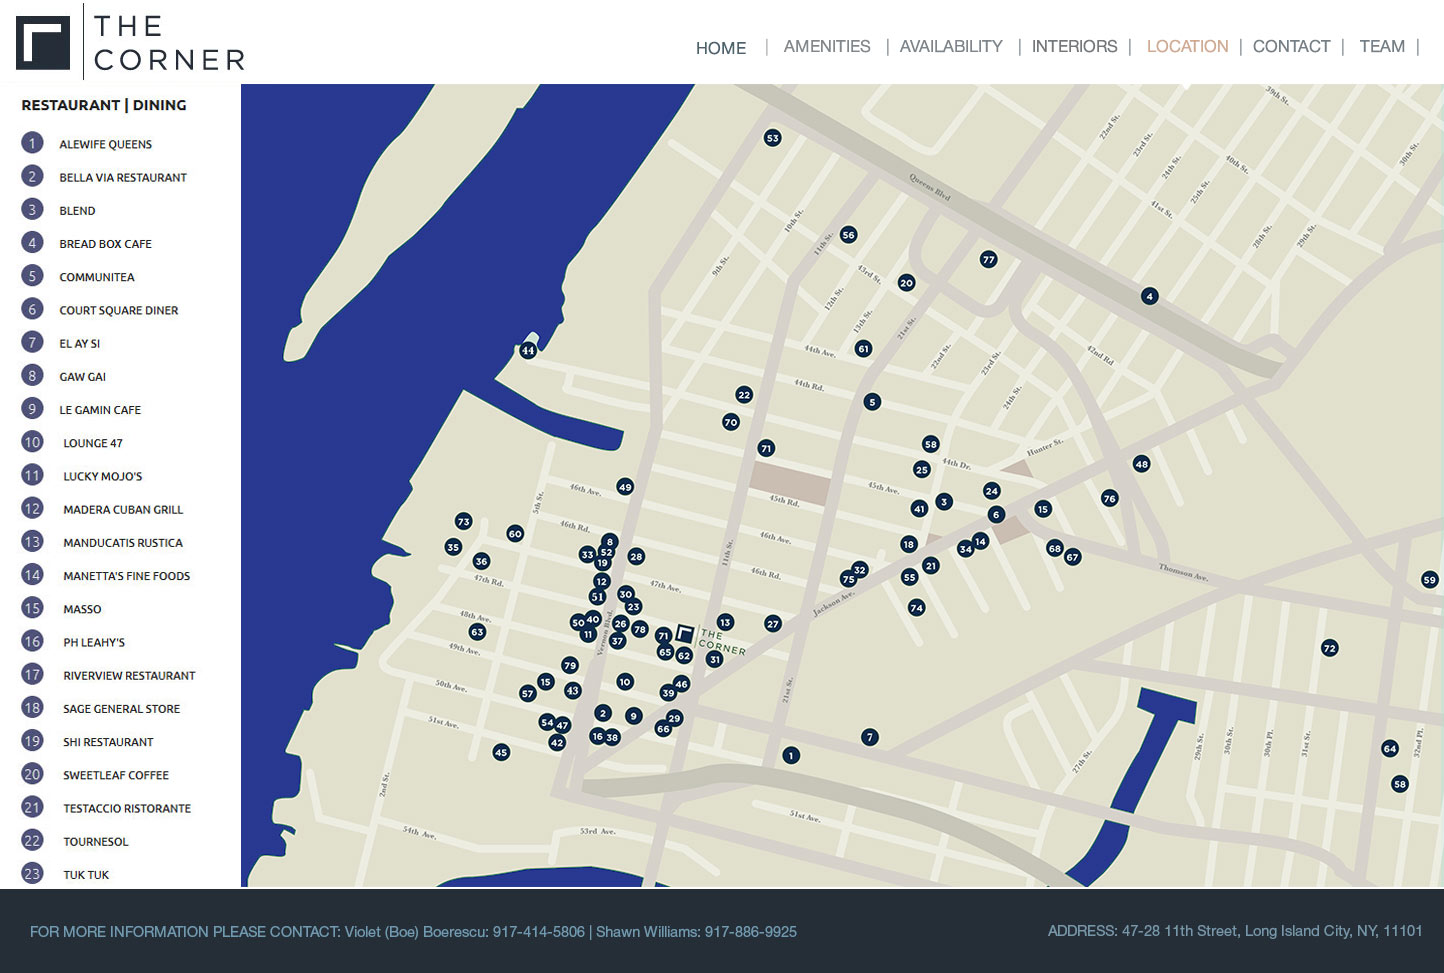Select map marker number 44 by the waterfront
Screen dimensions: 1444x973
point(528,350)
